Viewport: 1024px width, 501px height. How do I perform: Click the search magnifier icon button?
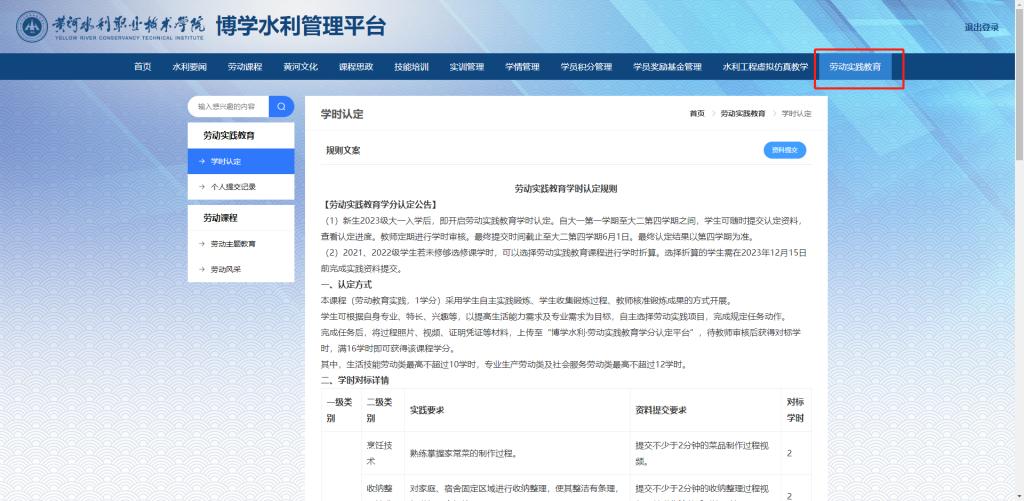pyautogui.click(x=281, y=106)
